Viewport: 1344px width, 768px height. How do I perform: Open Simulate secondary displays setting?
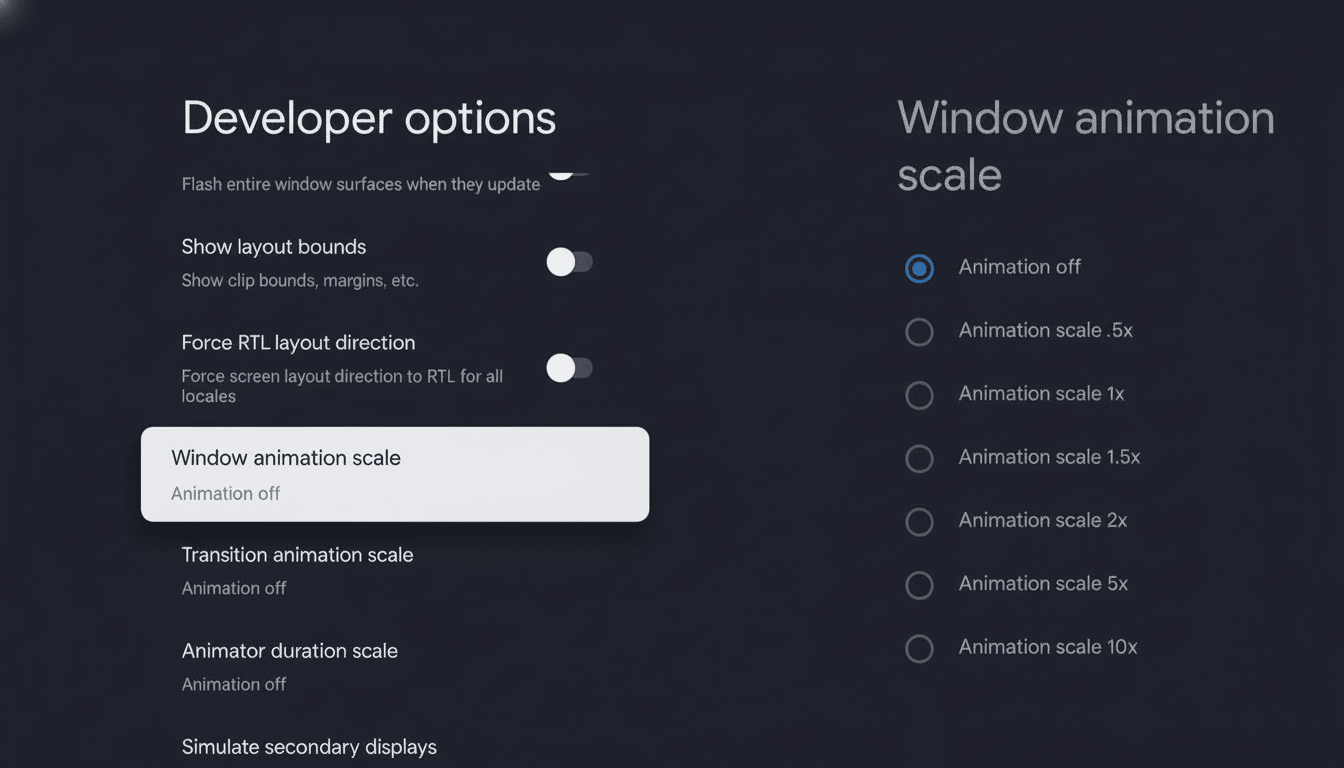pyautogui.click(x=309, y=746)
